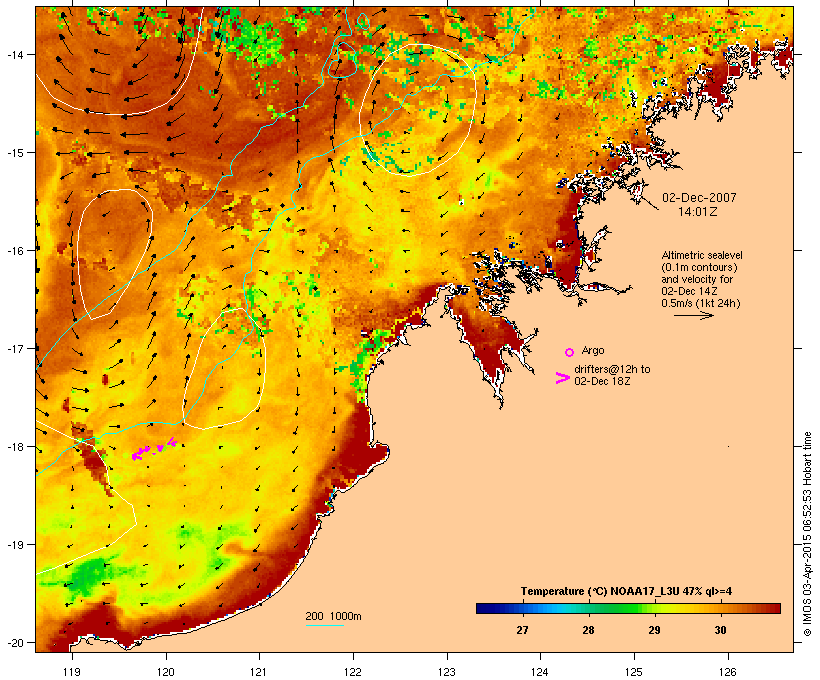Click the longitude label 120

(166, 672)
